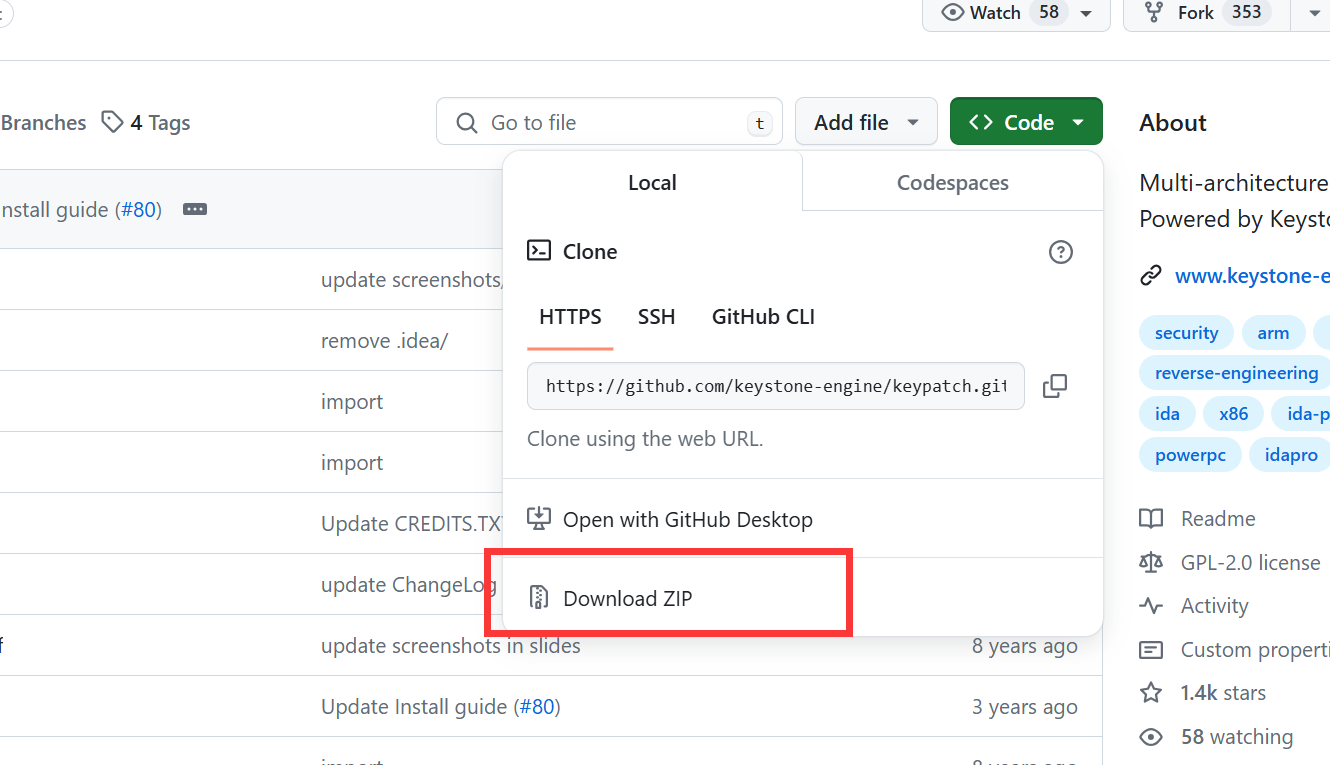Screen dimensions: 1330x765
Task: Open #80 link in the 3 years ago row
Action: click(536, 706)
